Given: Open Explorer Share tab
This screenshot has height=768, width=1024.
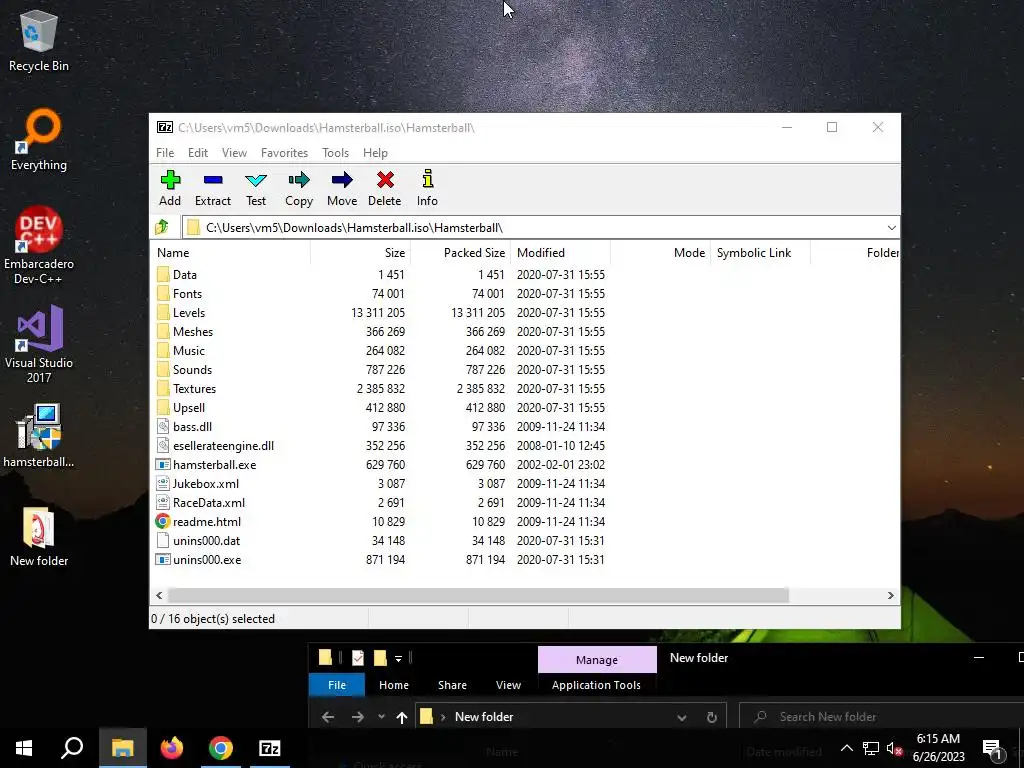Looking at the screenshot, I should [x=453, y=685].
